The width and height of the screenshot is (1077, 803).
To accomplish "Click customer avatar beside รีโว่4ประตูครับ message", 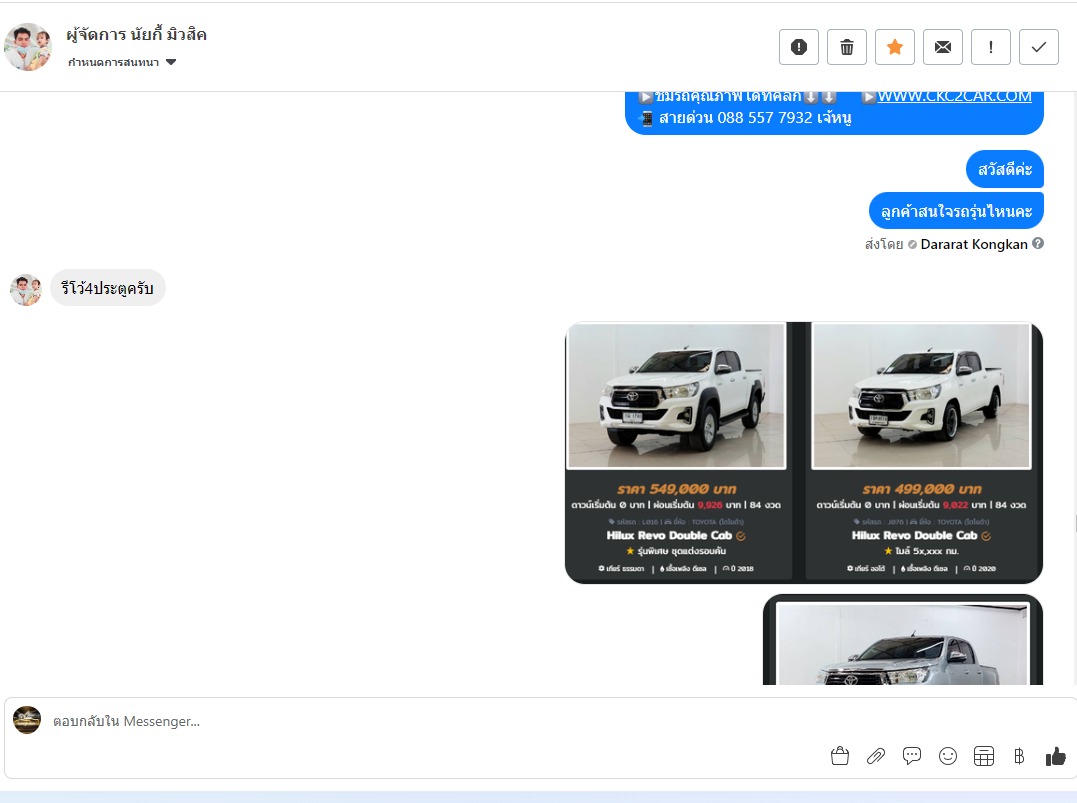I will click(26, 290).
